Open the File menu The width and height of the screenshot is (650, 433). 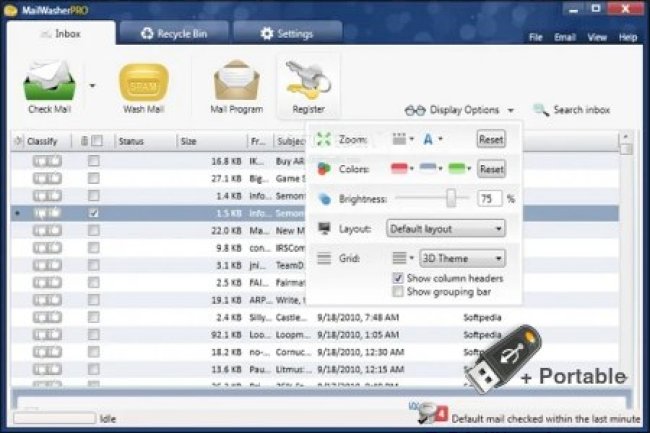[x=536, y=37]
